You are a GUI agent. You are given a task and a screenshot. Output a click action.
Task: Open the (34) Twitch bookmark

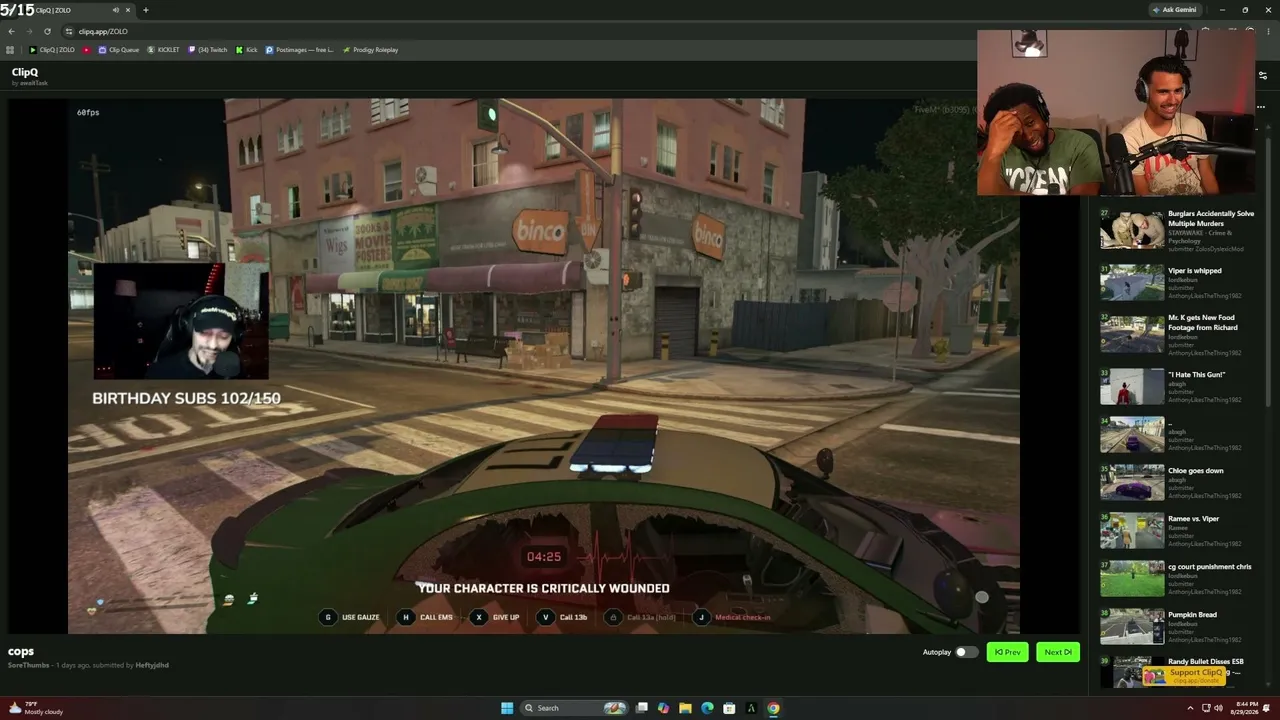(x=207, y=50)
